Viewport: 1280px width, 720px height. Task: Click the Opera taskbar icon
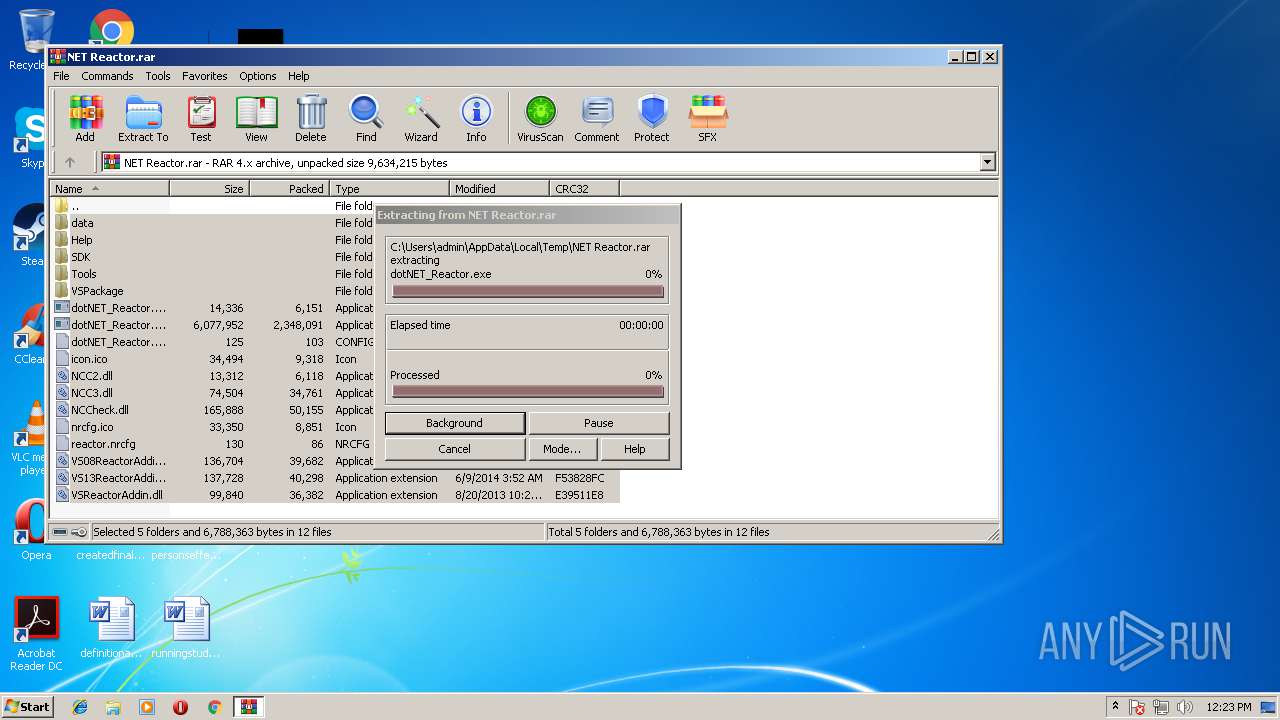180,707
